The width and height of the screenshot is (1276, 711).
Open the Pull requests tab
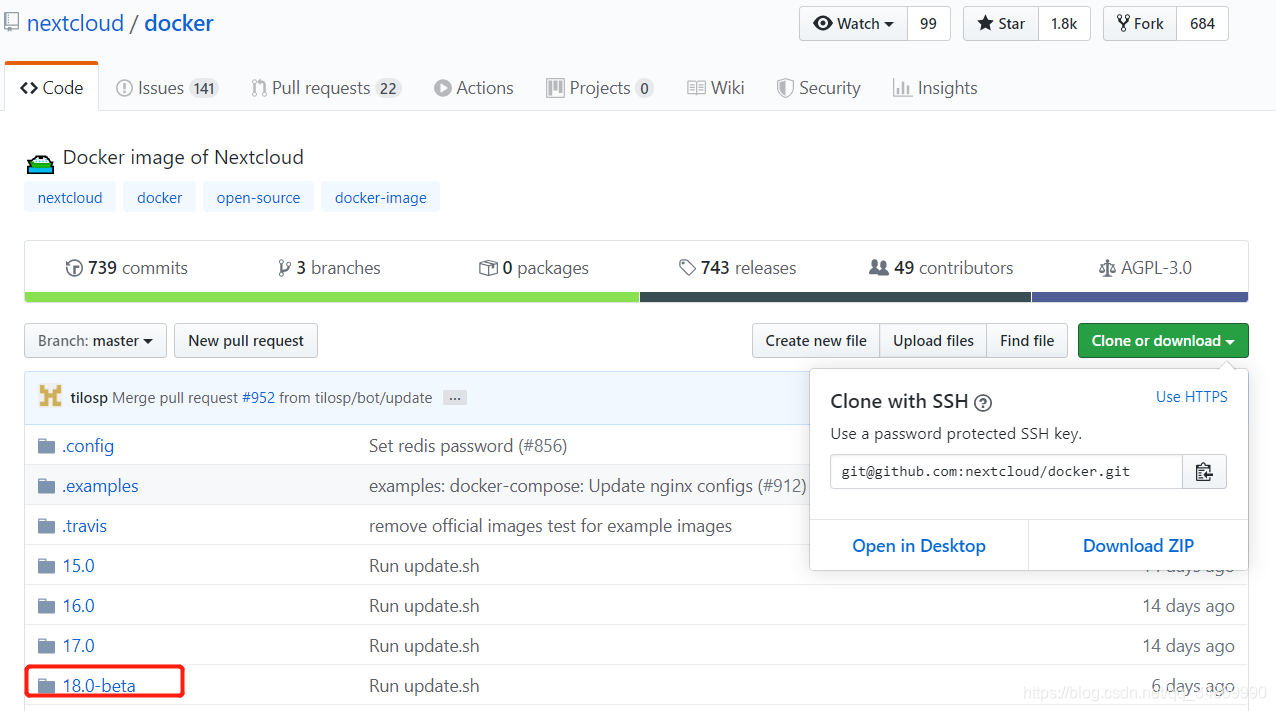(326, 88)
